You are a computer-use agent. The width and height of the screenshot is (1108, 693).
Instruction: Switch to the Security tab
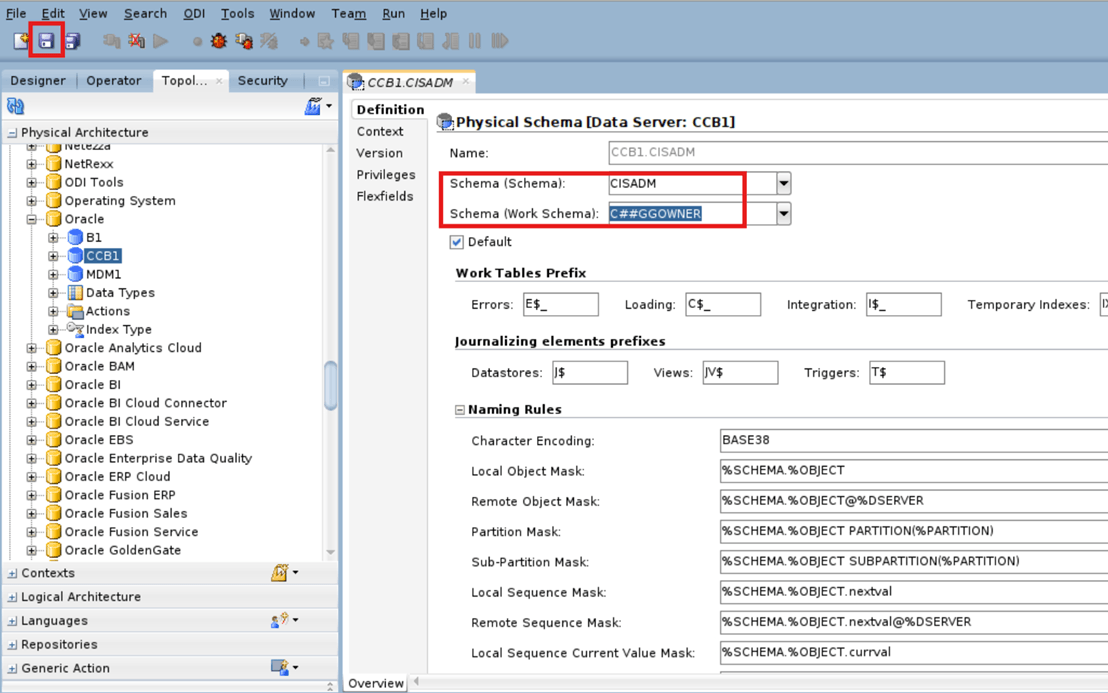[263, 81]
